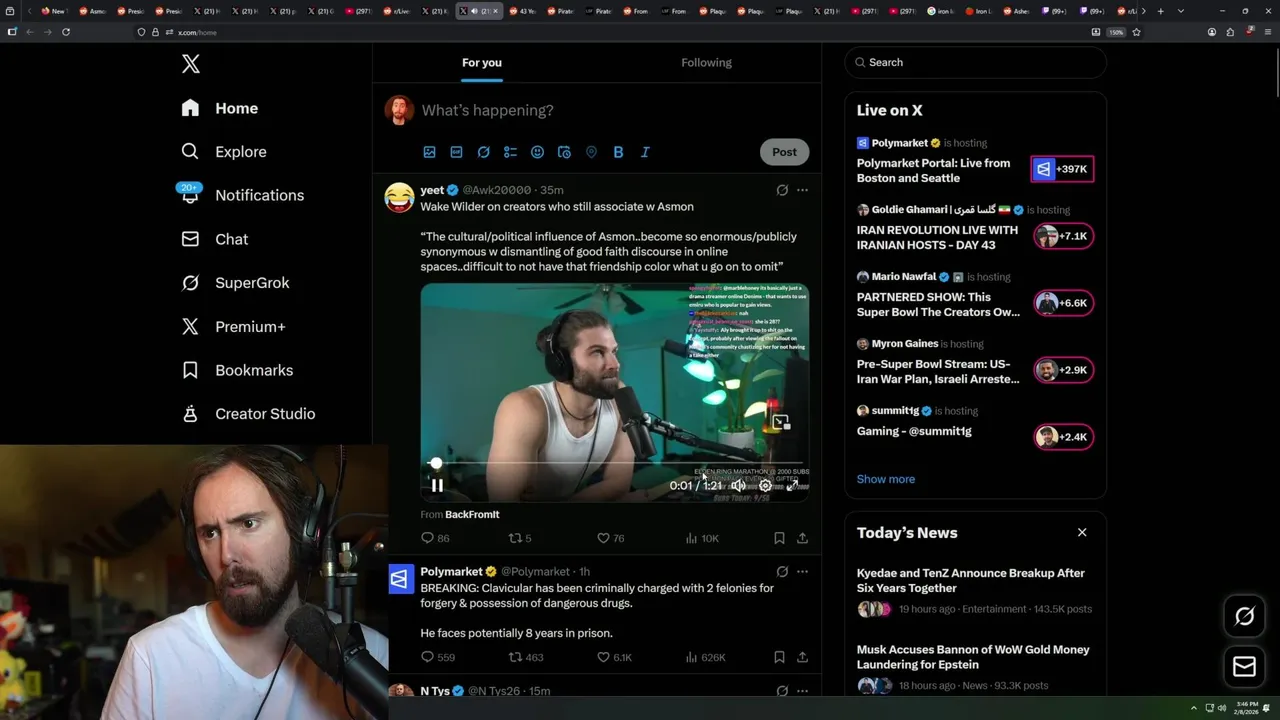
Task: Reload the page in browser
Action: pos(66,32)
